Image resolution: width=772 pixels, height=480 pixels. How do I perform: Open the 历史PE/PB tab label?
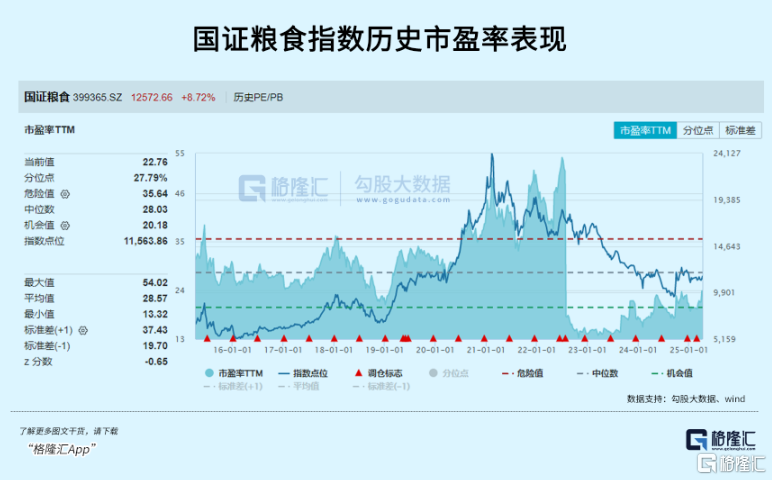pos(258,97)
